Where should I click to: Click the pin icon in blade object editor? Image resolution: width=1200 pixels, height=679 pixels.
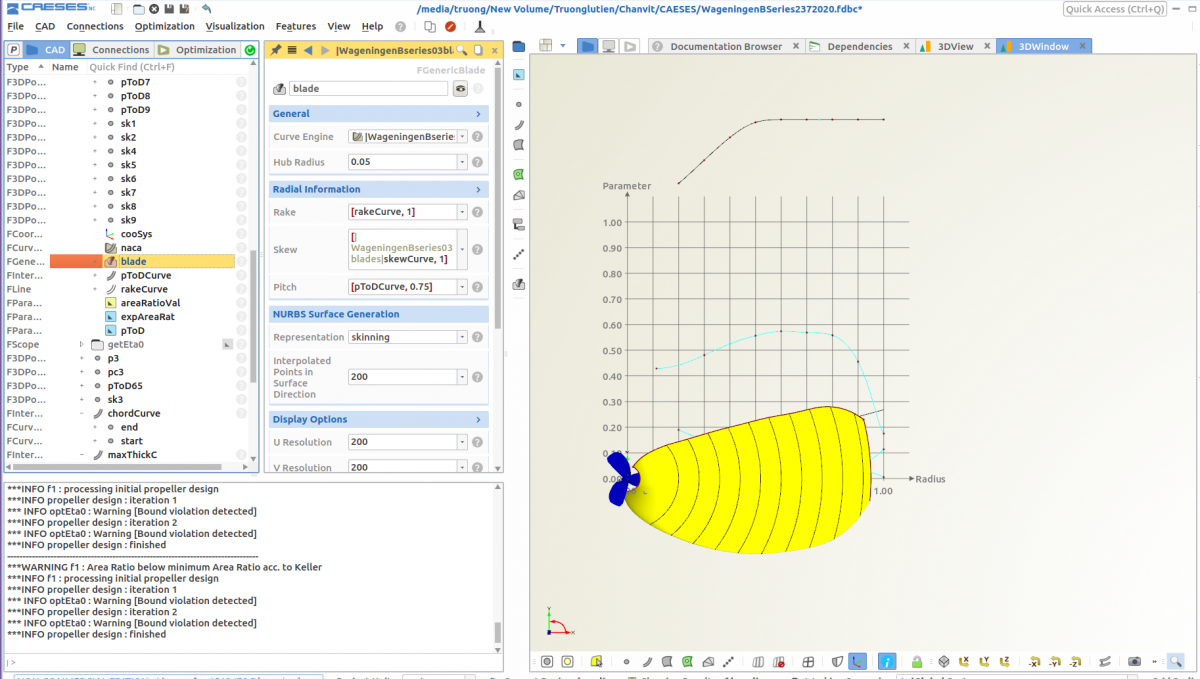point(277,50)
